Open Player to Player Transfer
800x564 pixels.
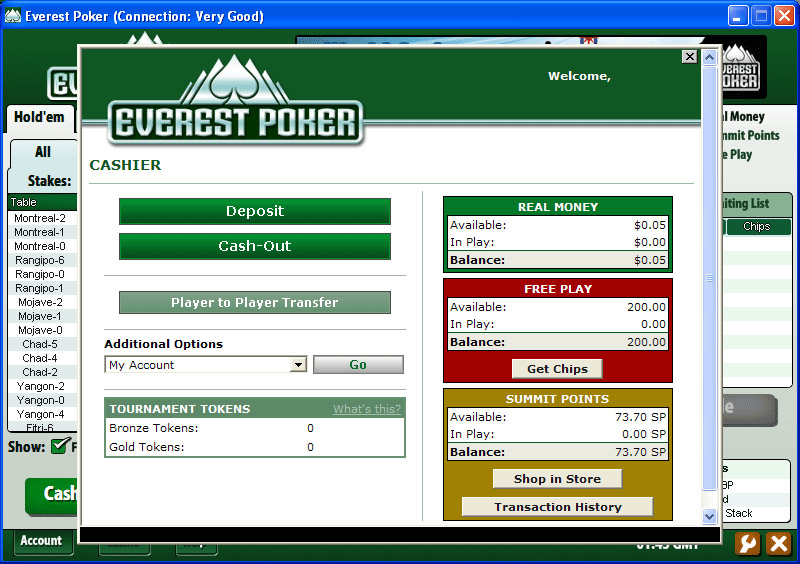point(255,303)
